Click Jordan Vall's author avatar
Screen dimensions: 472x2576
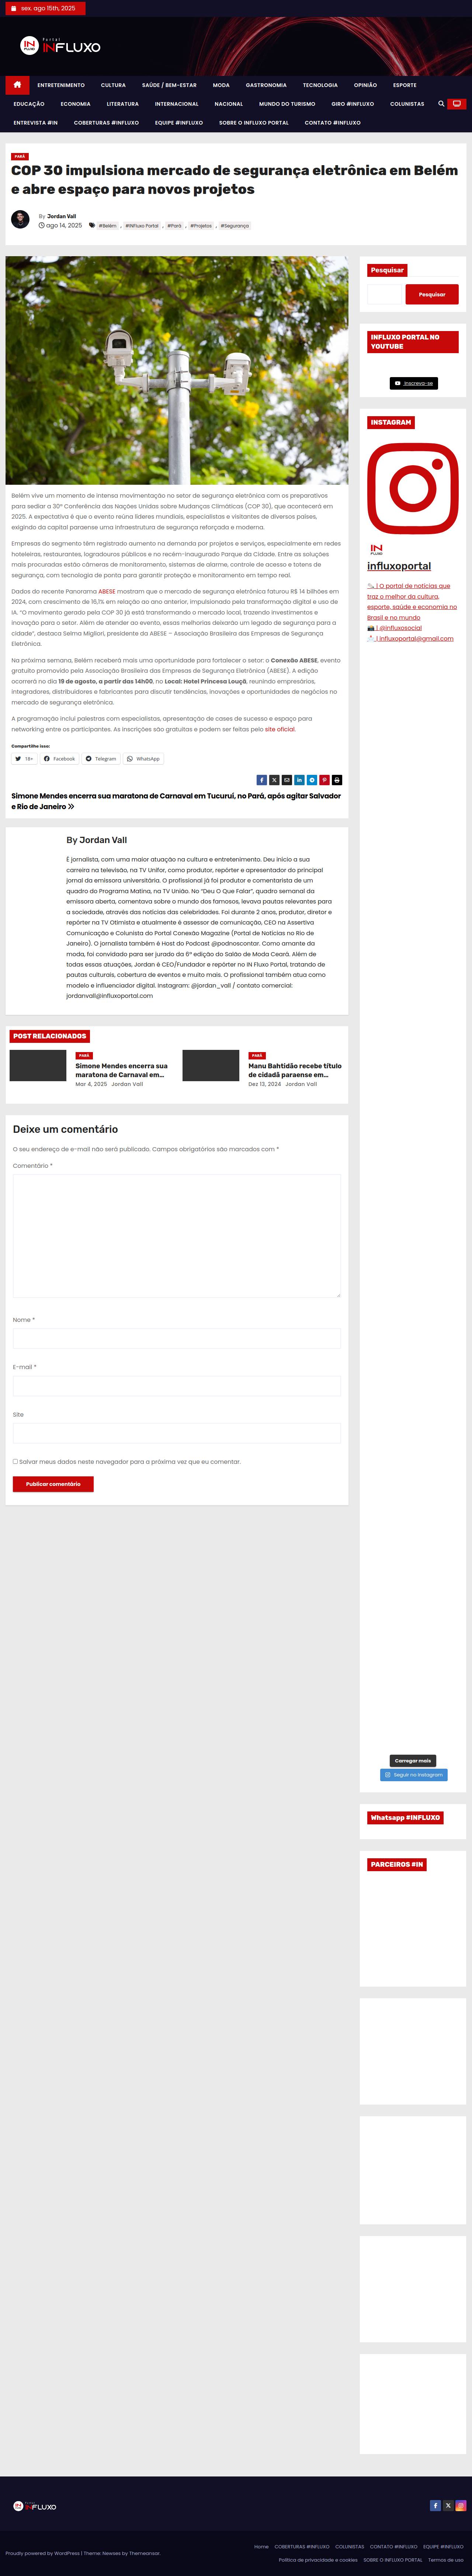click(x=20, y=219)
